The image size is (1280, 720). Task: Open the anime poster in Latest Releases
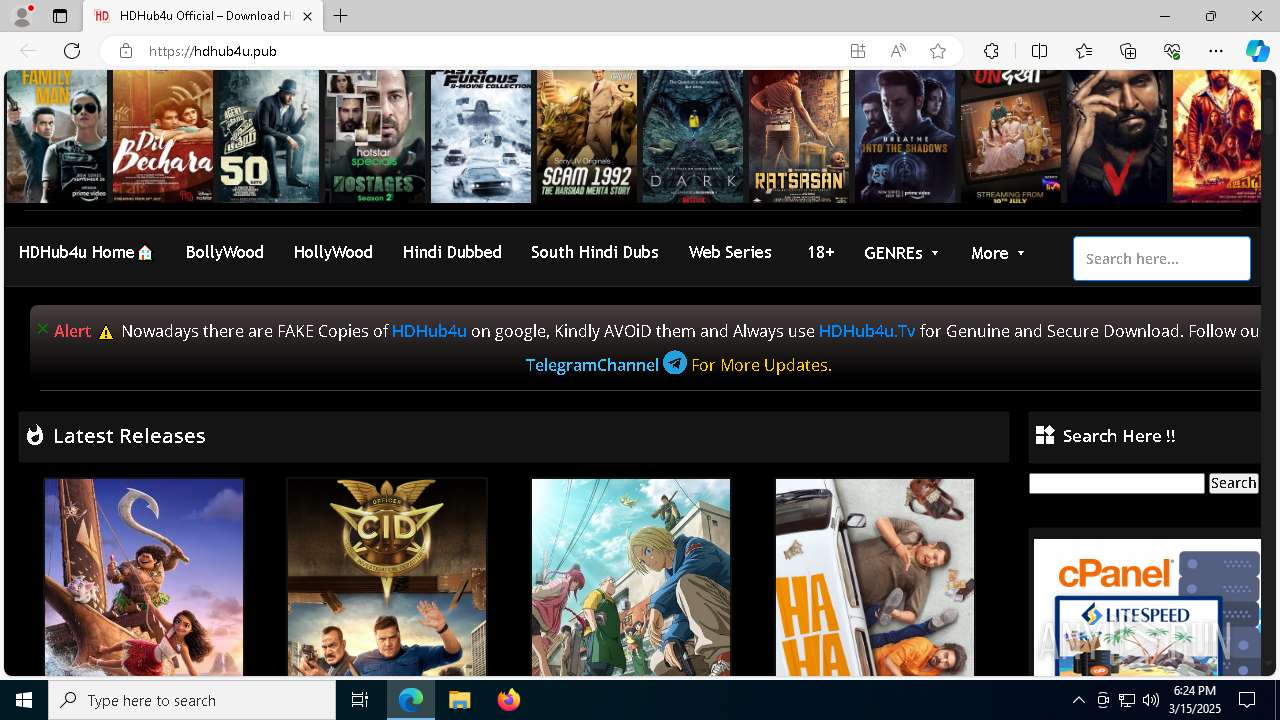[x=631, y=578]
